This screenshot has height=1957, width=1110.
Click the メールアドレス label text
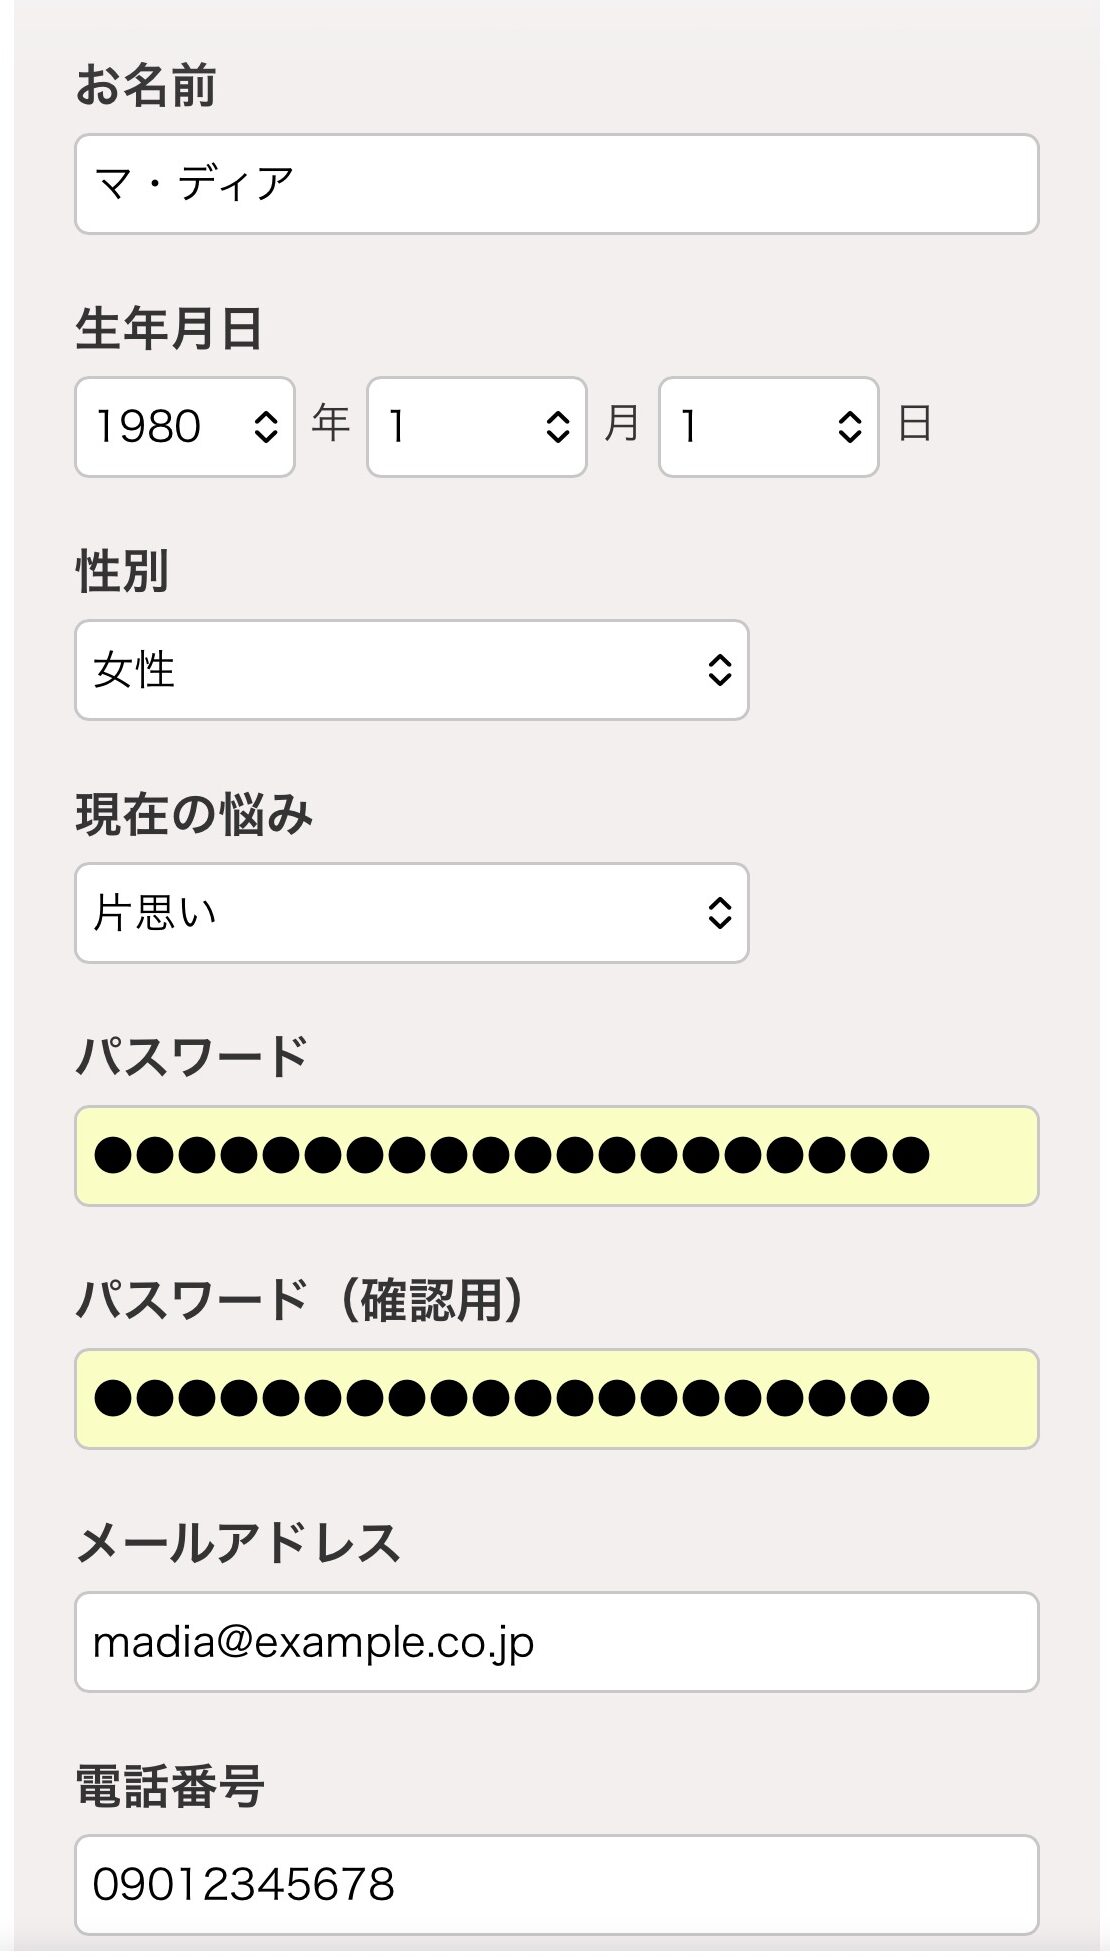[238, 1543]
